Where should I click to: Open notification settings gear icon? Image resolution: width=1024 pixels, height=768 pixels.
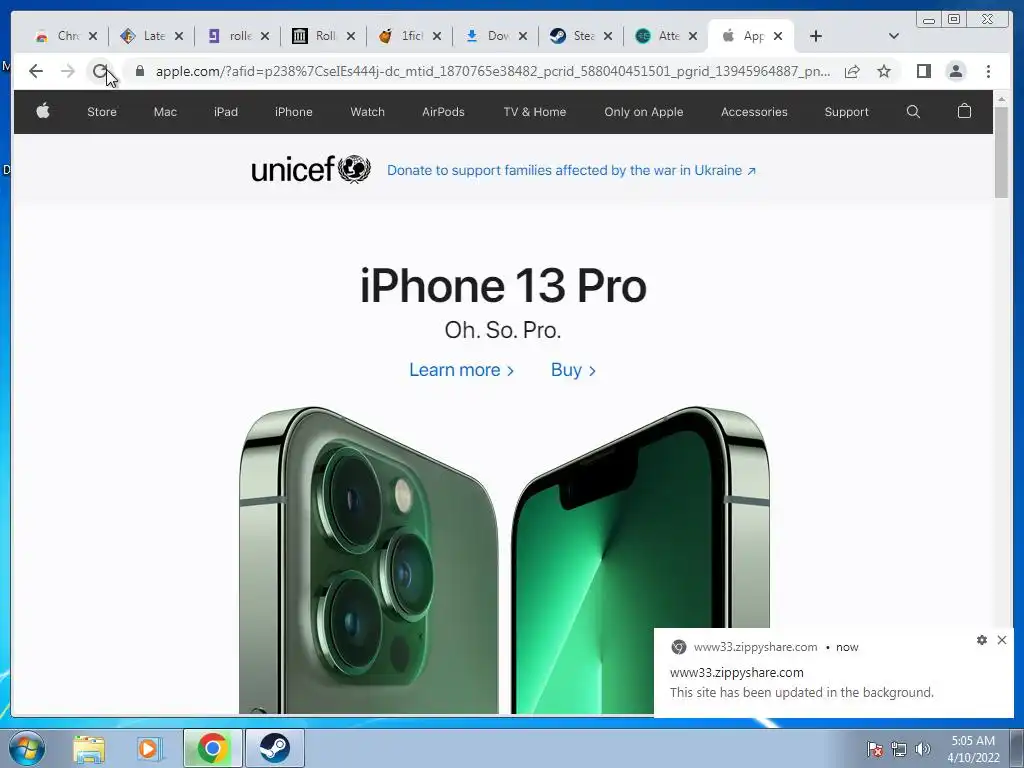(982, 640)
